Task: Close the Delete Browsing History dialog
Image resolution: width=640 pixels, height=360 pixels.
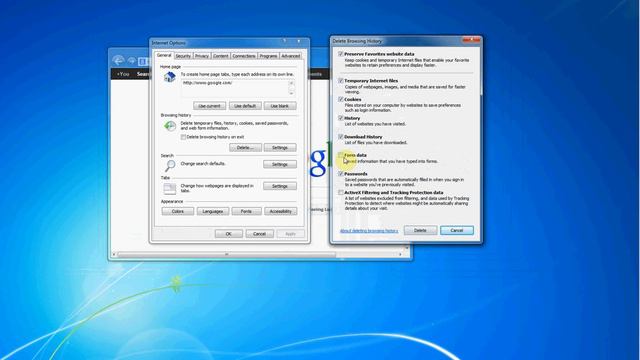Action: (x=471, y=40)
